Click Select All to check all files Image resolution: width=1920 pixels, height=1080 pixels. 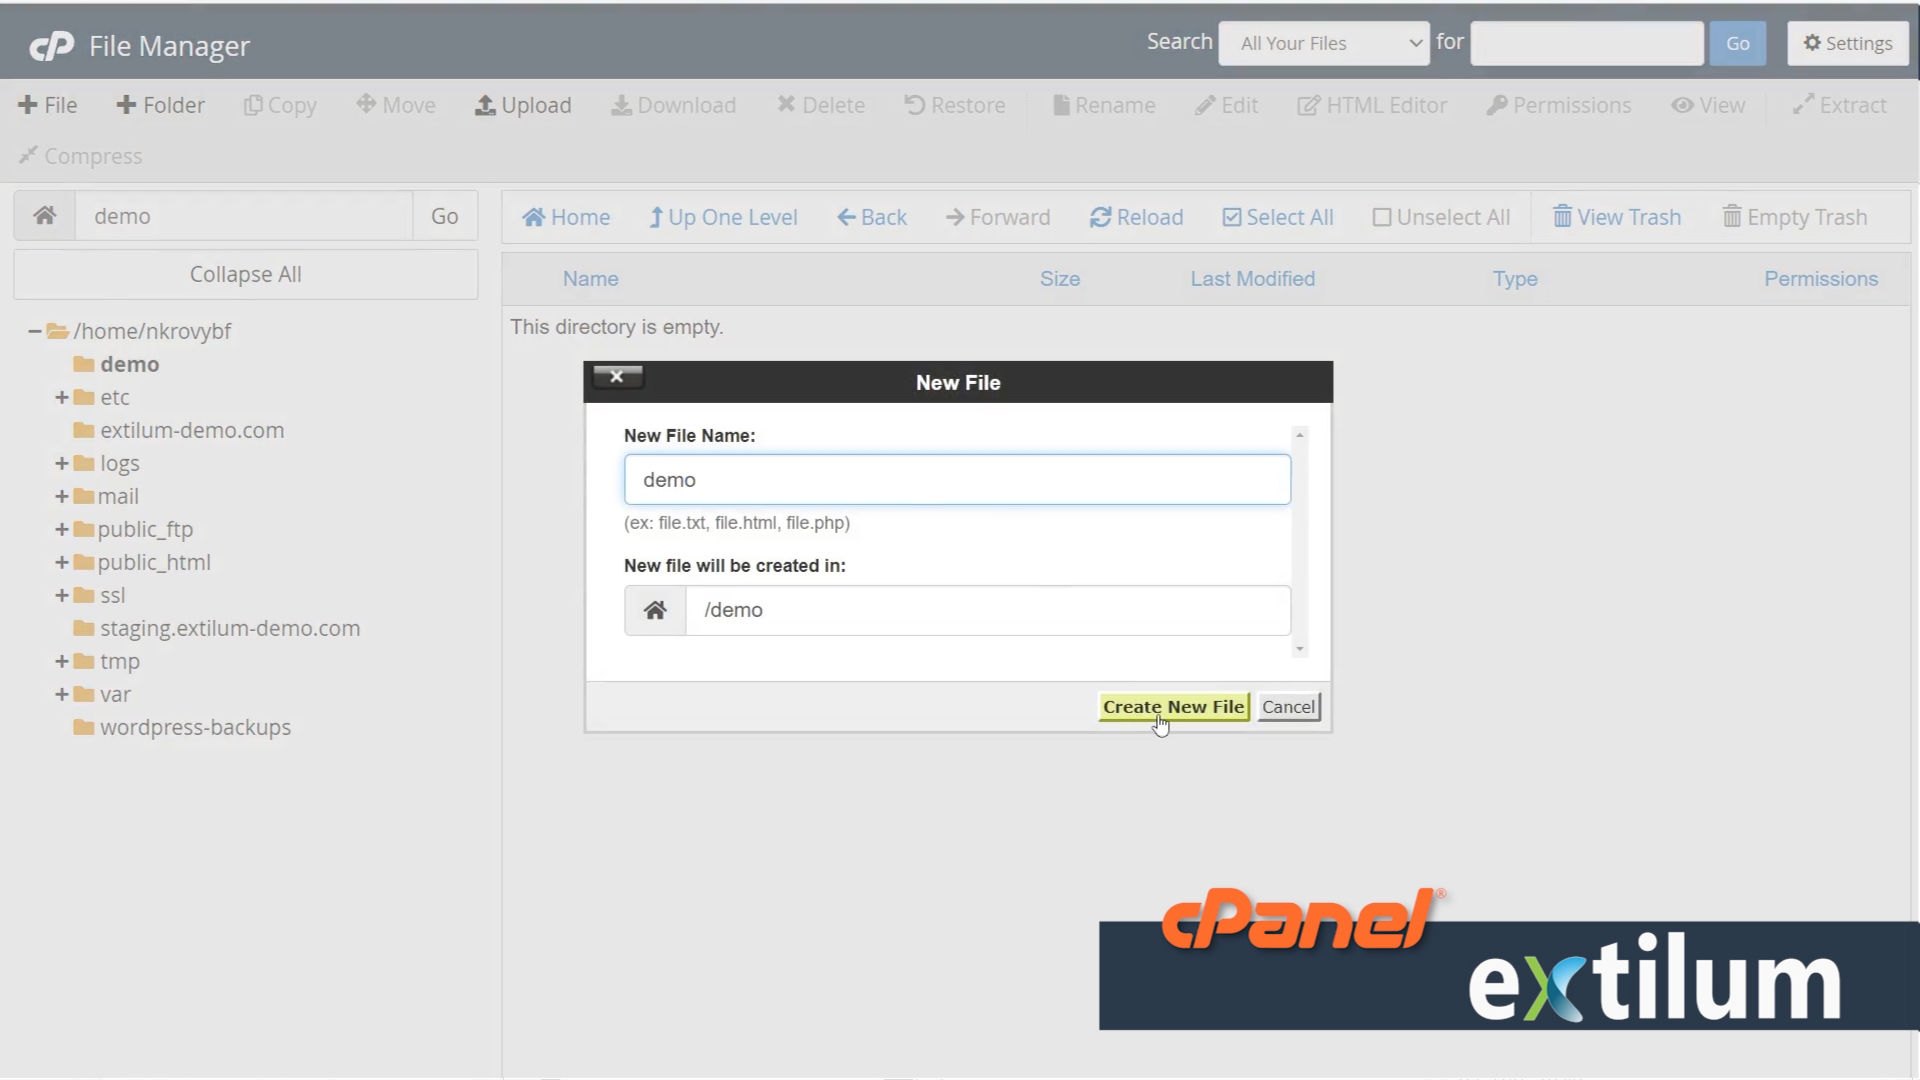point(1277,217)
